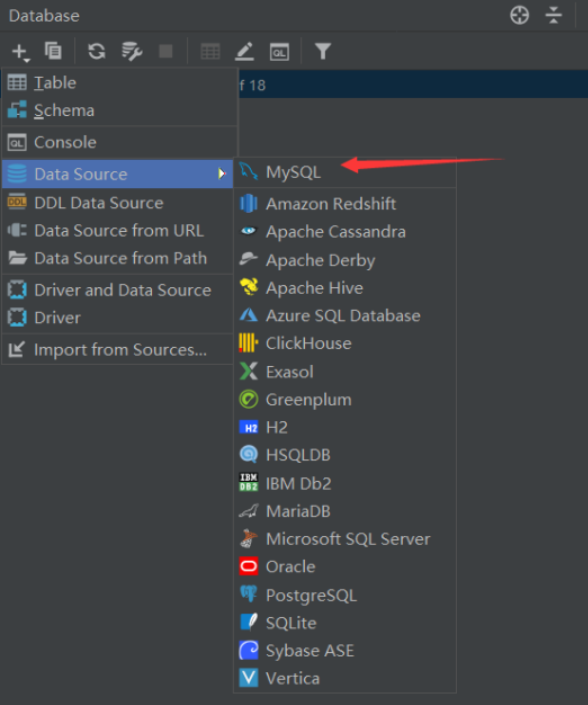The image size is (588, 705).
Task: Click the Refresh toolbar icon
Action: pyautogui.click(x=97, y=51)
